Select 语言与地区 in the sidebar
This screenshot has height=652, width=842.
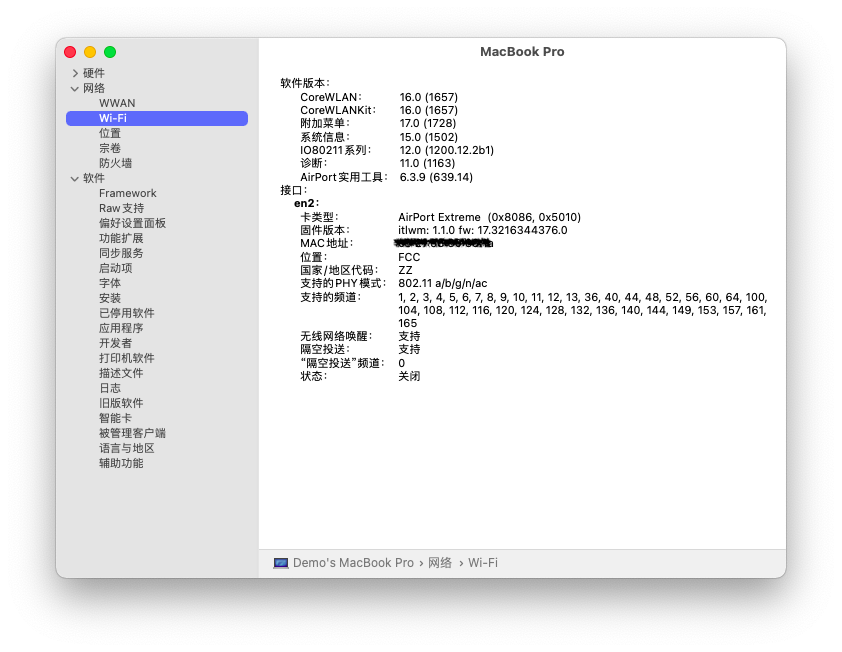tap(127, 448)
